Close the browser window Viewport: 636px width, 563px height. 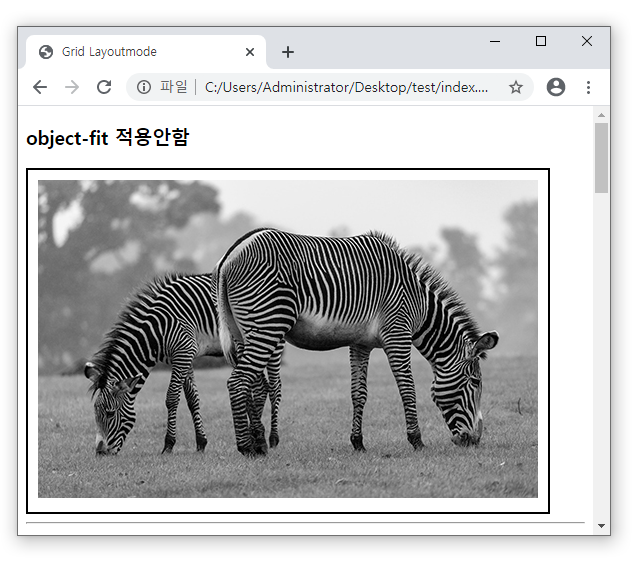[587, 41]
